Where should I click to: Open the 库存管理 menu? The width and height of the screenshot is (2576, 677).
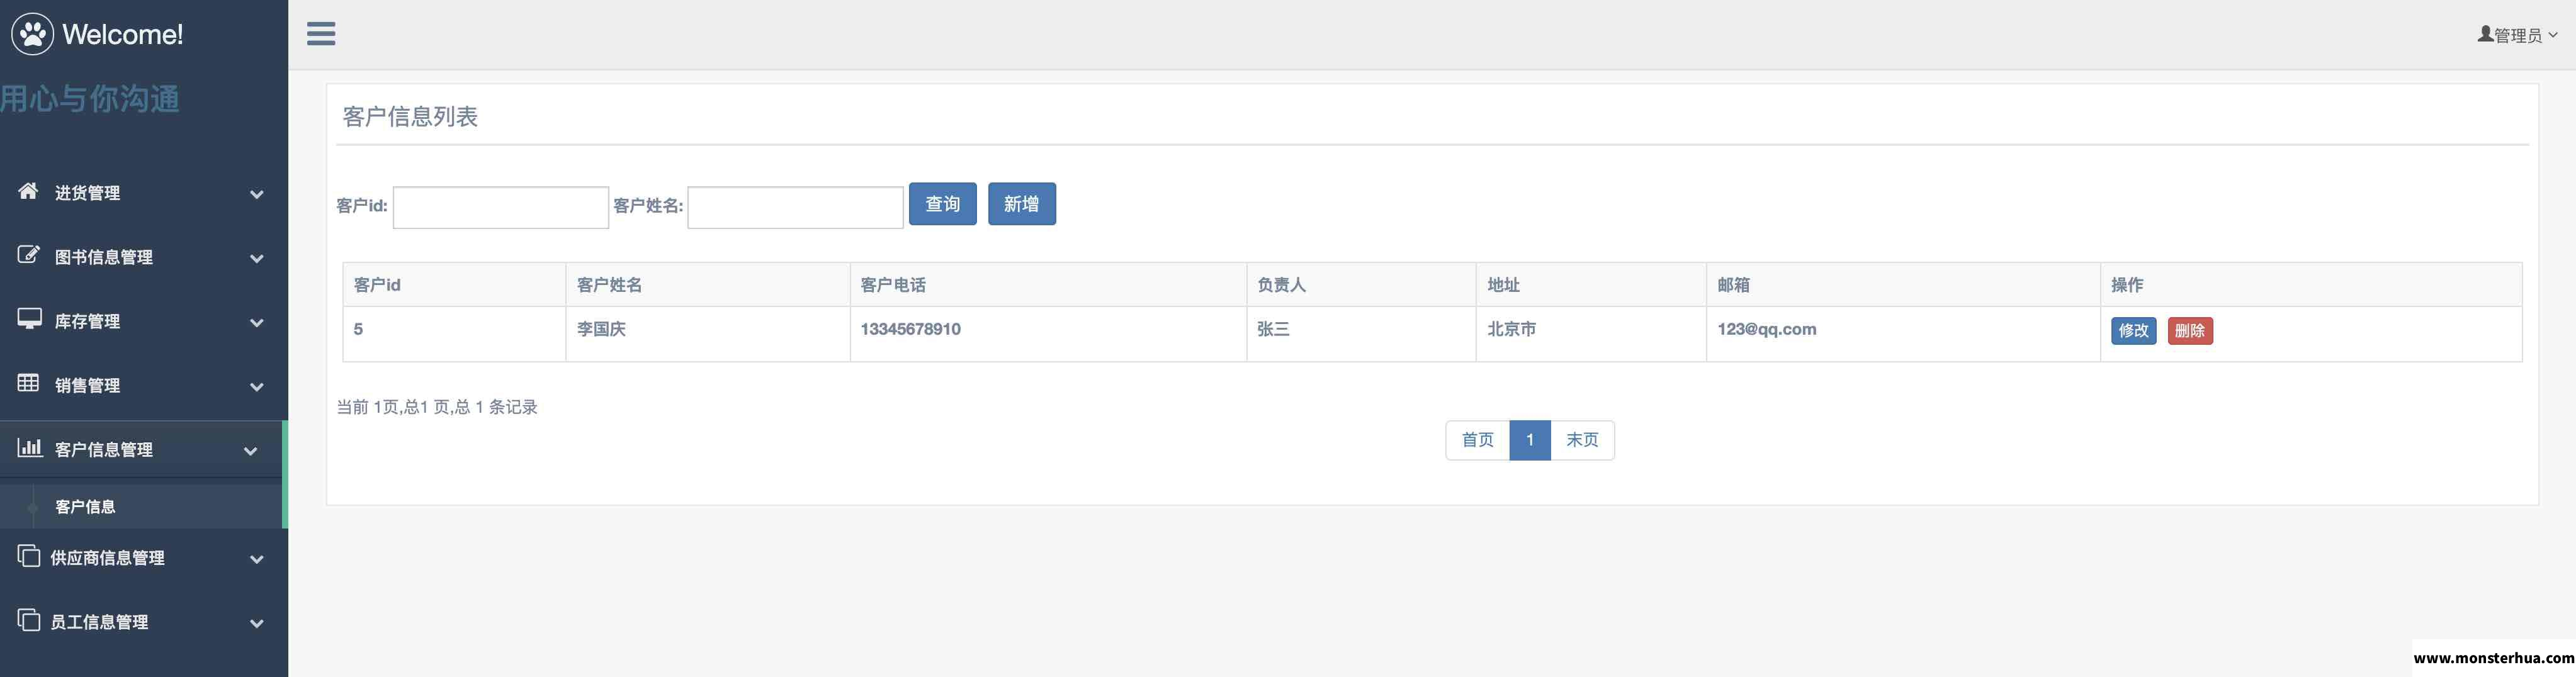point(144,321)
